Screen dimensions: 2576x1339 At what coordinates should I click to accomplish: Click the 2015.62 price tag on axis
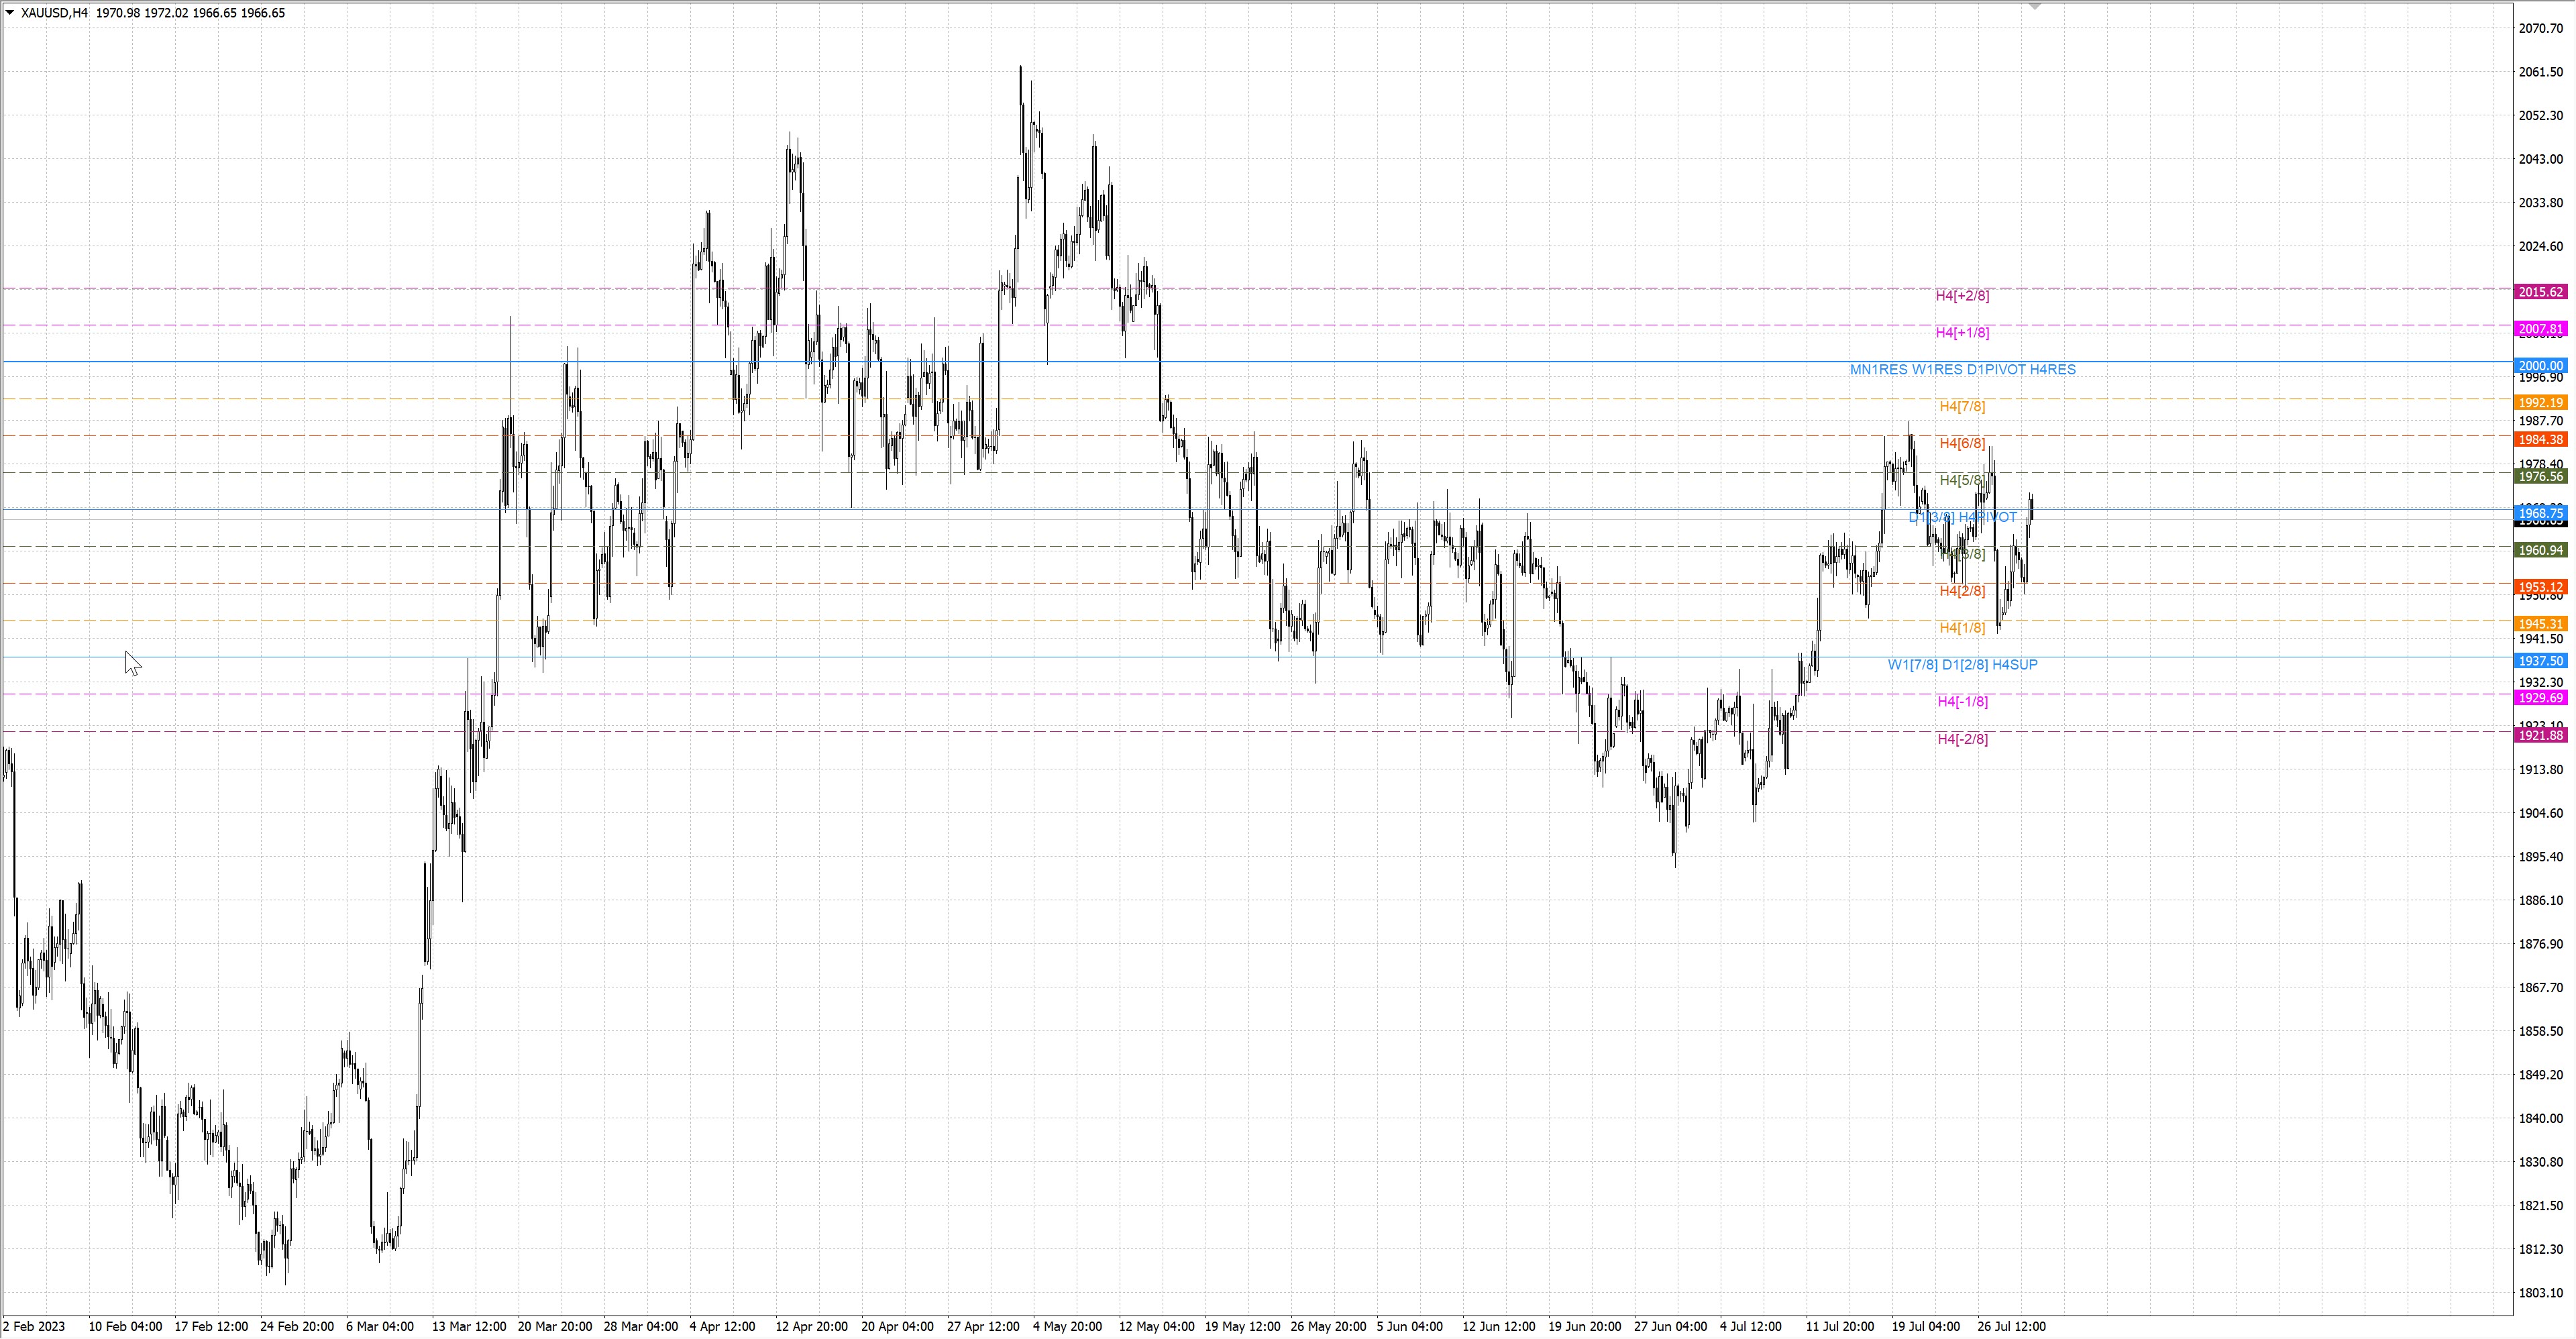[2540, 292]
